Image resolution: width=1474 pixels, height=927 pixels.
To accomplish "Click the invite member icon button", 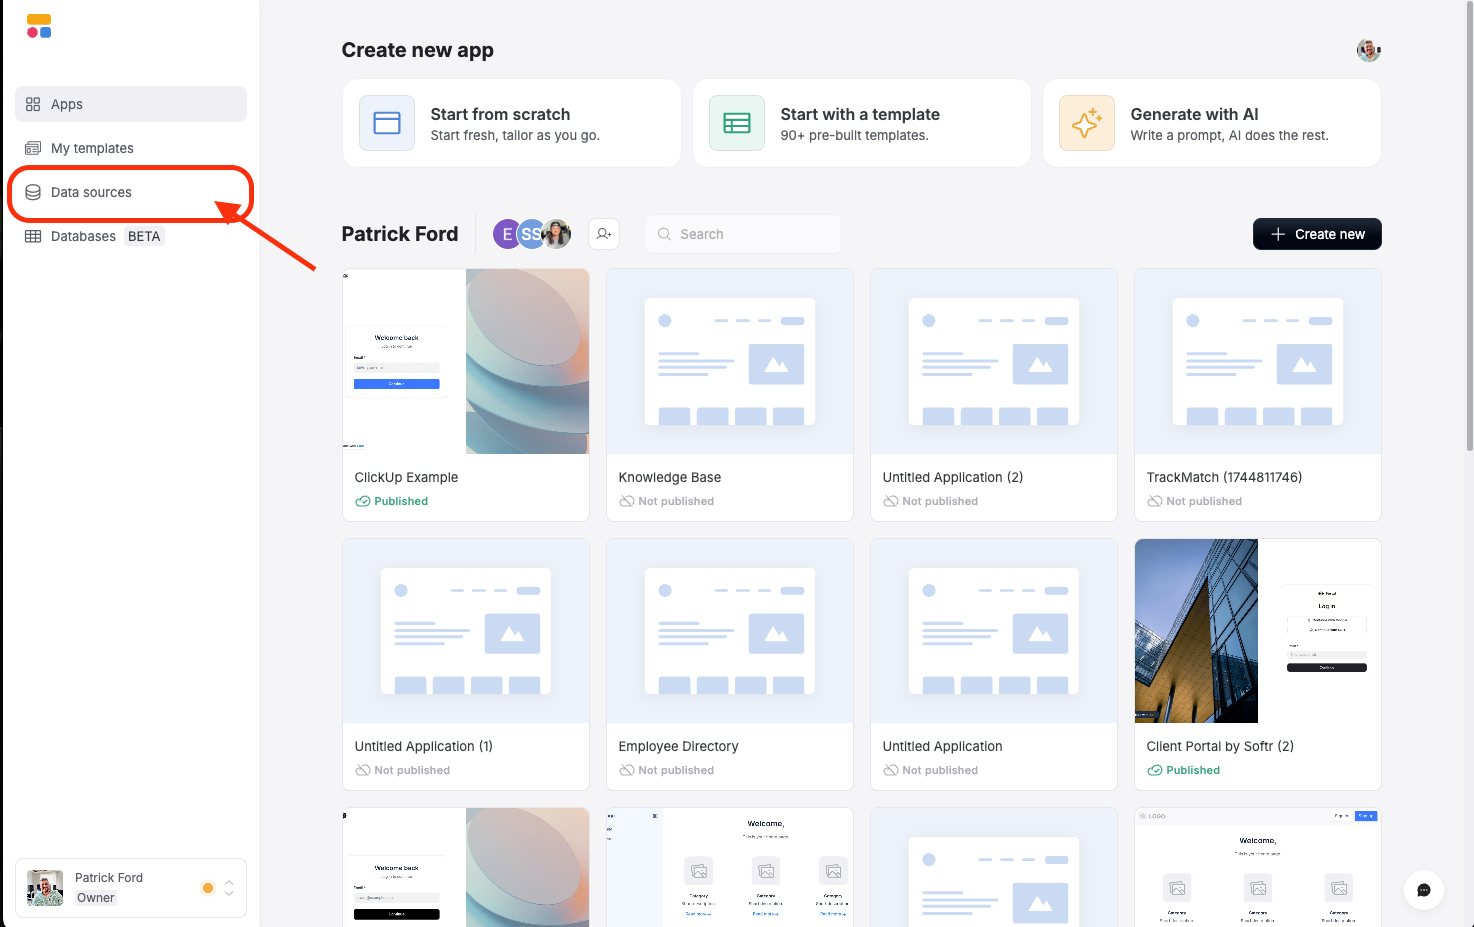I will click(x=604, y=234).
